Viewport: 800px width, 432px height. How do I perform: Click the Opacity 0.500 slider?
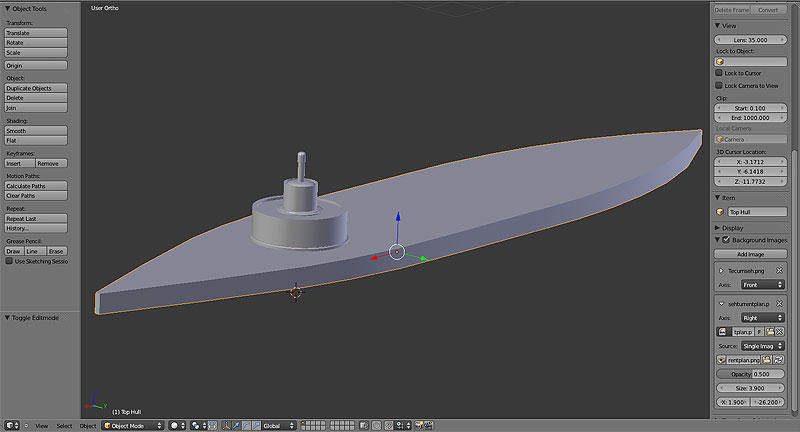[x=750, y=374]
